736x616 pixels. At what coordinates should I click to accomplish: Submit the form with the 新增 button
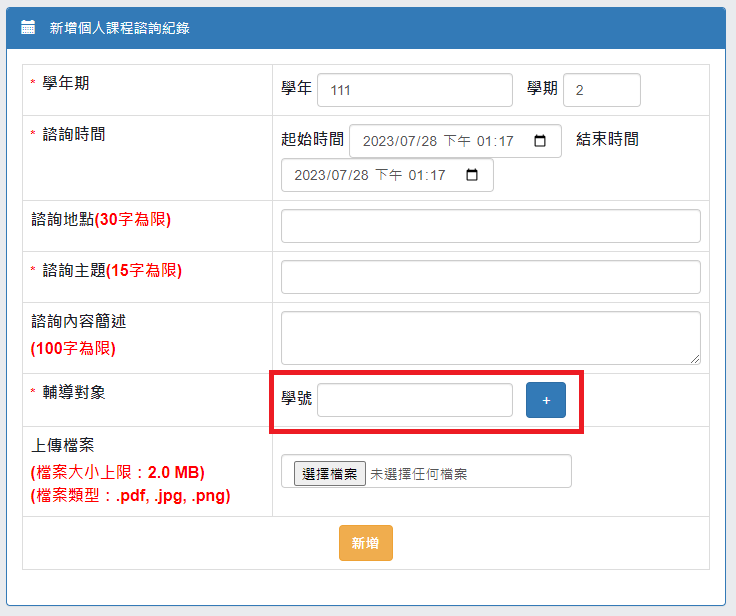[x=366, y=543]
